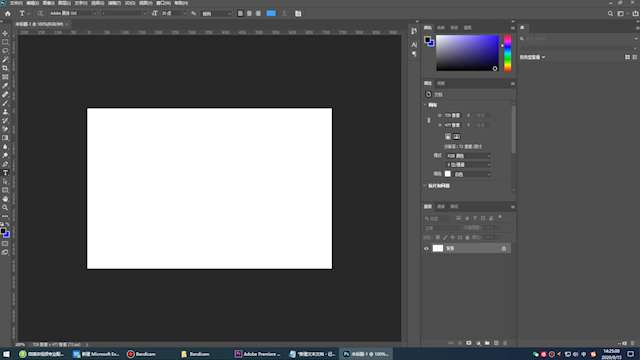Select the Eyedropper tool

5,86
